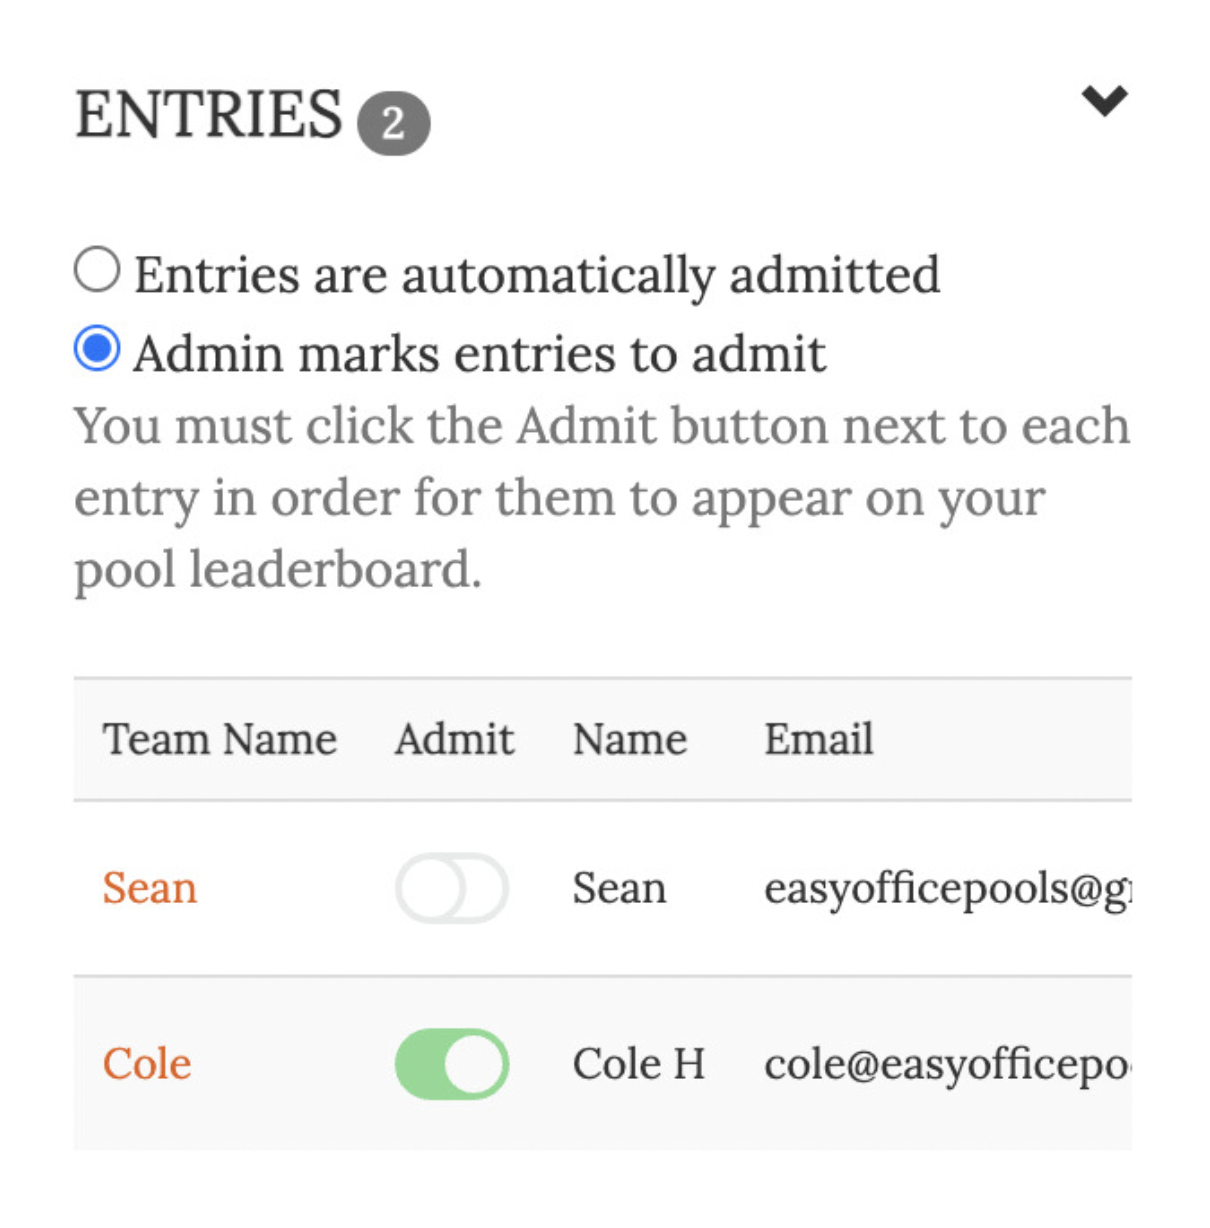Collapse the Entries section with the chevron

click(1104, 100)
